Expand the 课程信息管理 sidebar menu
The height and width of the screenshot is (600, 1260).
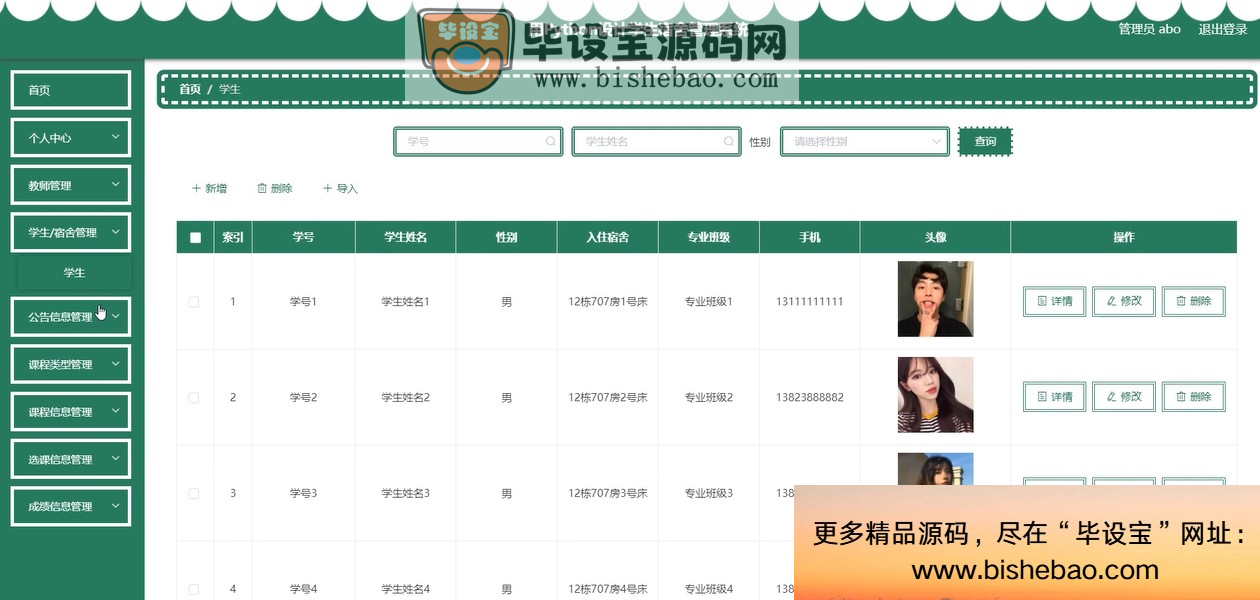coord(71,412)
